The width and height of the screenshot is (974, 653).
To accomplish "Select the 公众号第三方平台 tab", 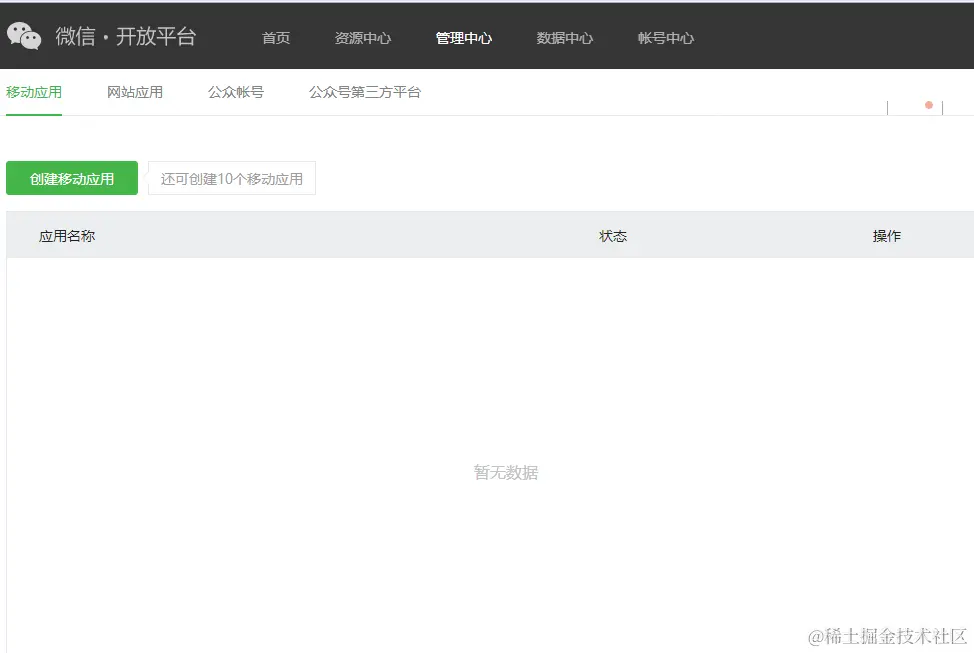I will [364, 91].
